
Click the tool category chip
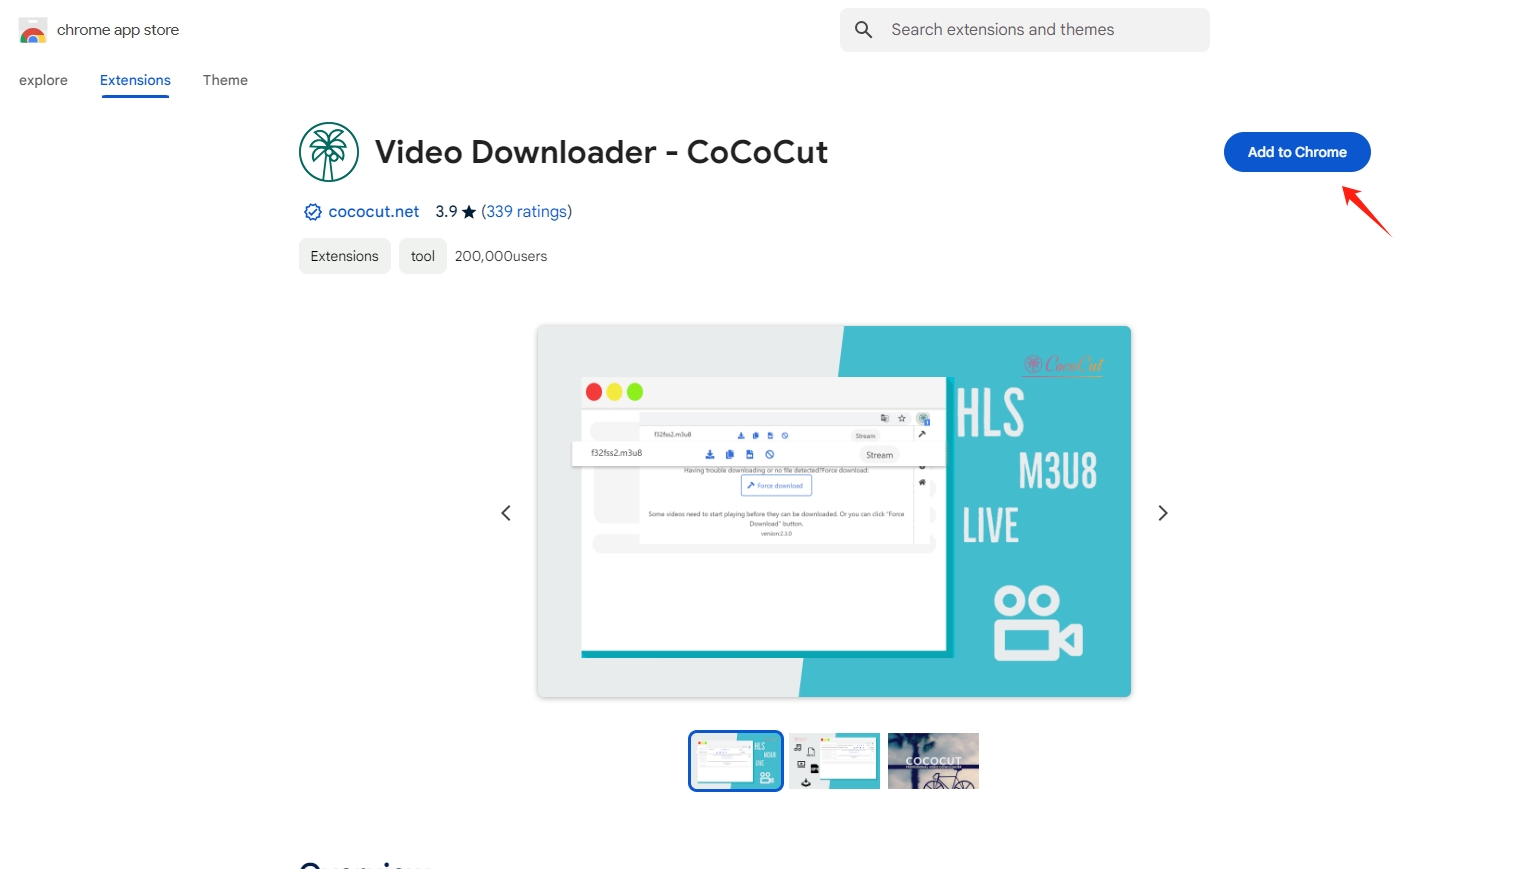tap(423, 256)
